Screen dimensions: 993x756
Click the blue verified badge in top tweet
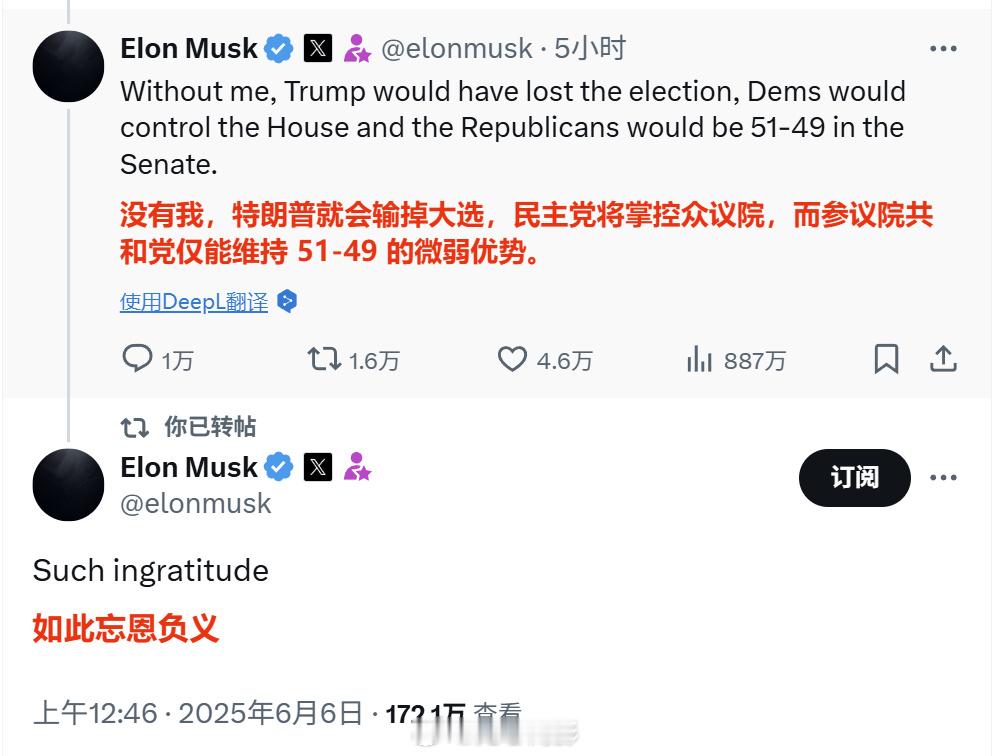click(279, 49)
